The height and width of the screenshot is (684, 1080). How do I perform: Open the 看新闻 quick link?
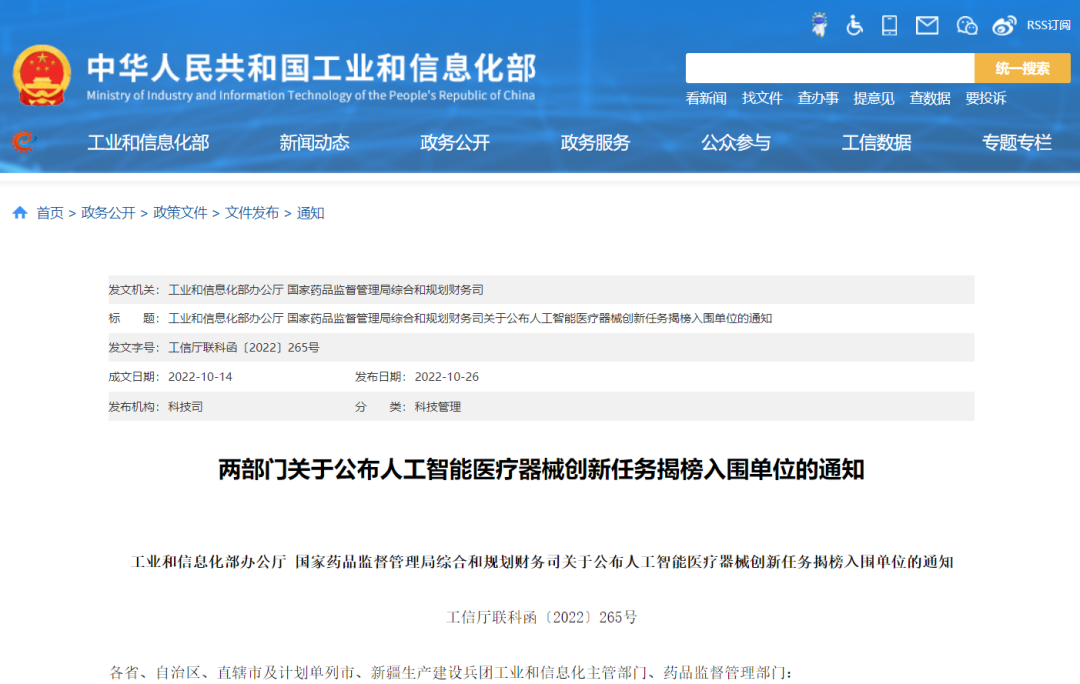click(x=706, y=99)
